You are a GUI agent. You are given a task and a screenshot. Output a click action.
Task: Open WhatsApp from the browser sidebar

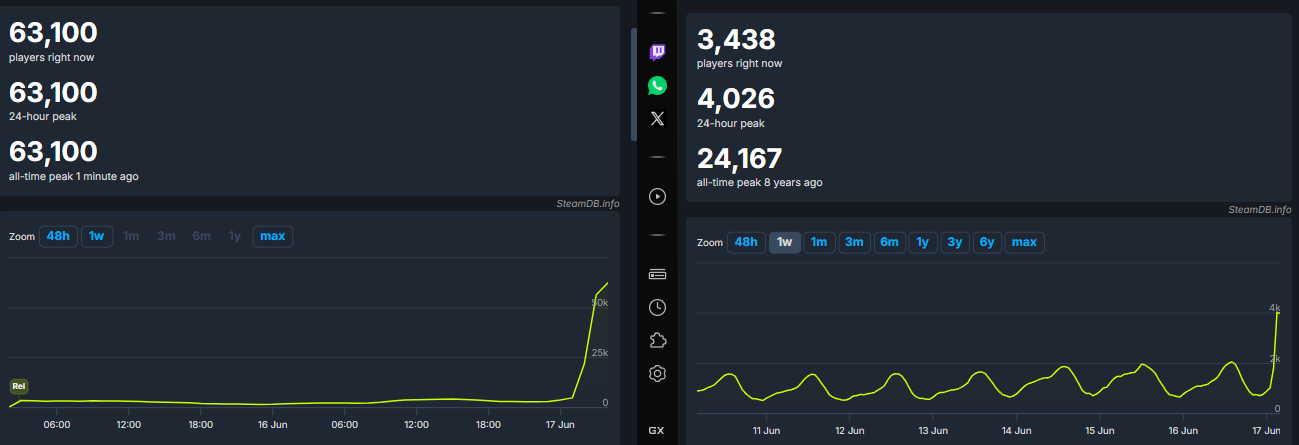tap(657, 85)
